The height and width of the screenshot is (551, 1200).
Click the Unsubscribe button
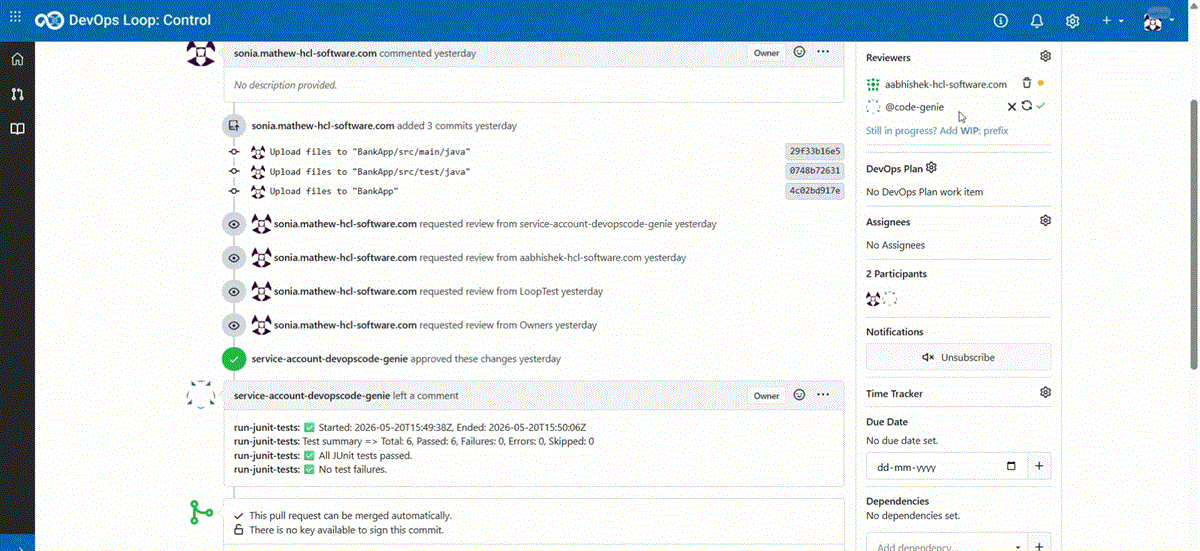[958, 357]
